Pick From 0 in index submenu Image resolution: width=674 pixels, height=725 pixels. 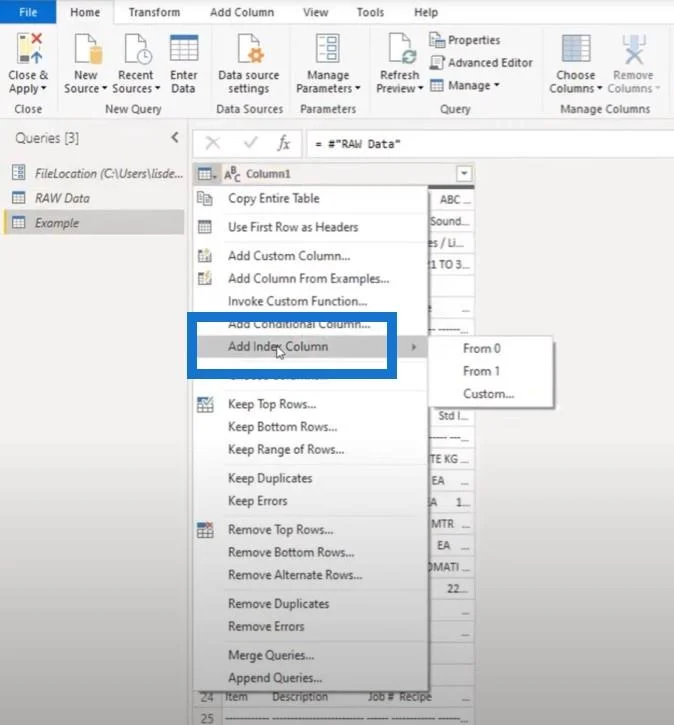tap(491, 348)
